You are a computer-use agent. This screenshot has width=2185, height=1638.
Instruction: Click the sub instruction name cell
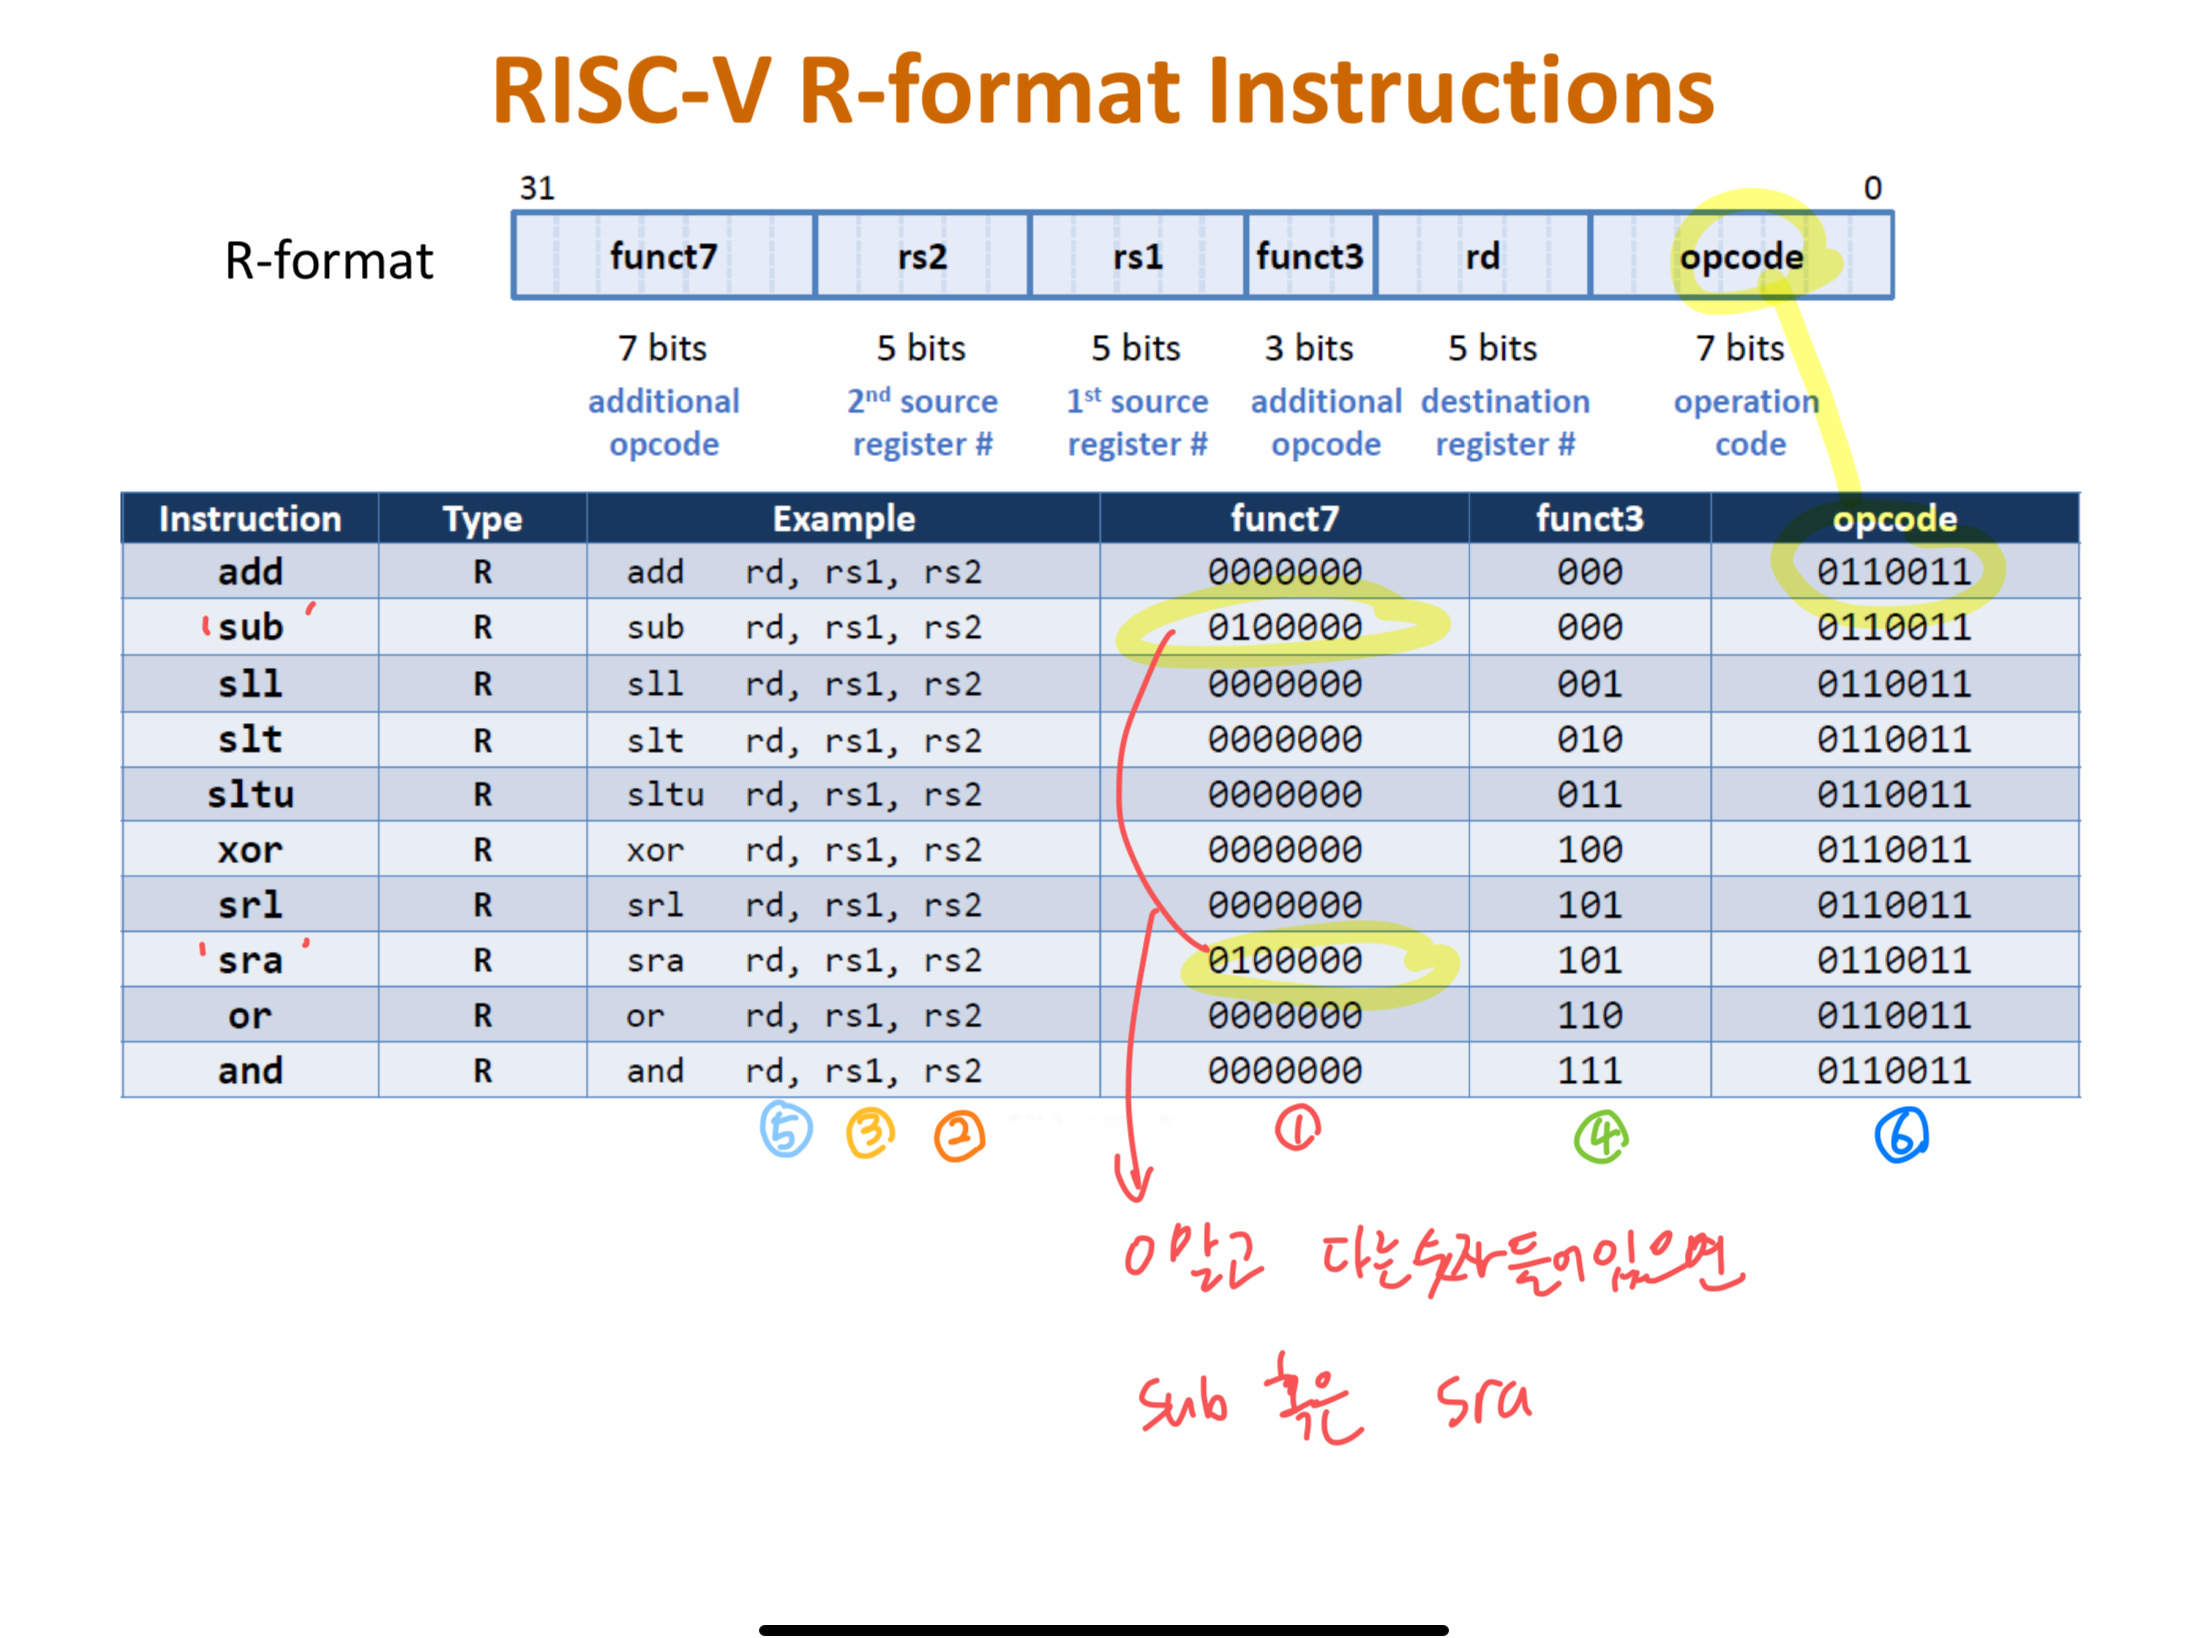tap(250, 627)
